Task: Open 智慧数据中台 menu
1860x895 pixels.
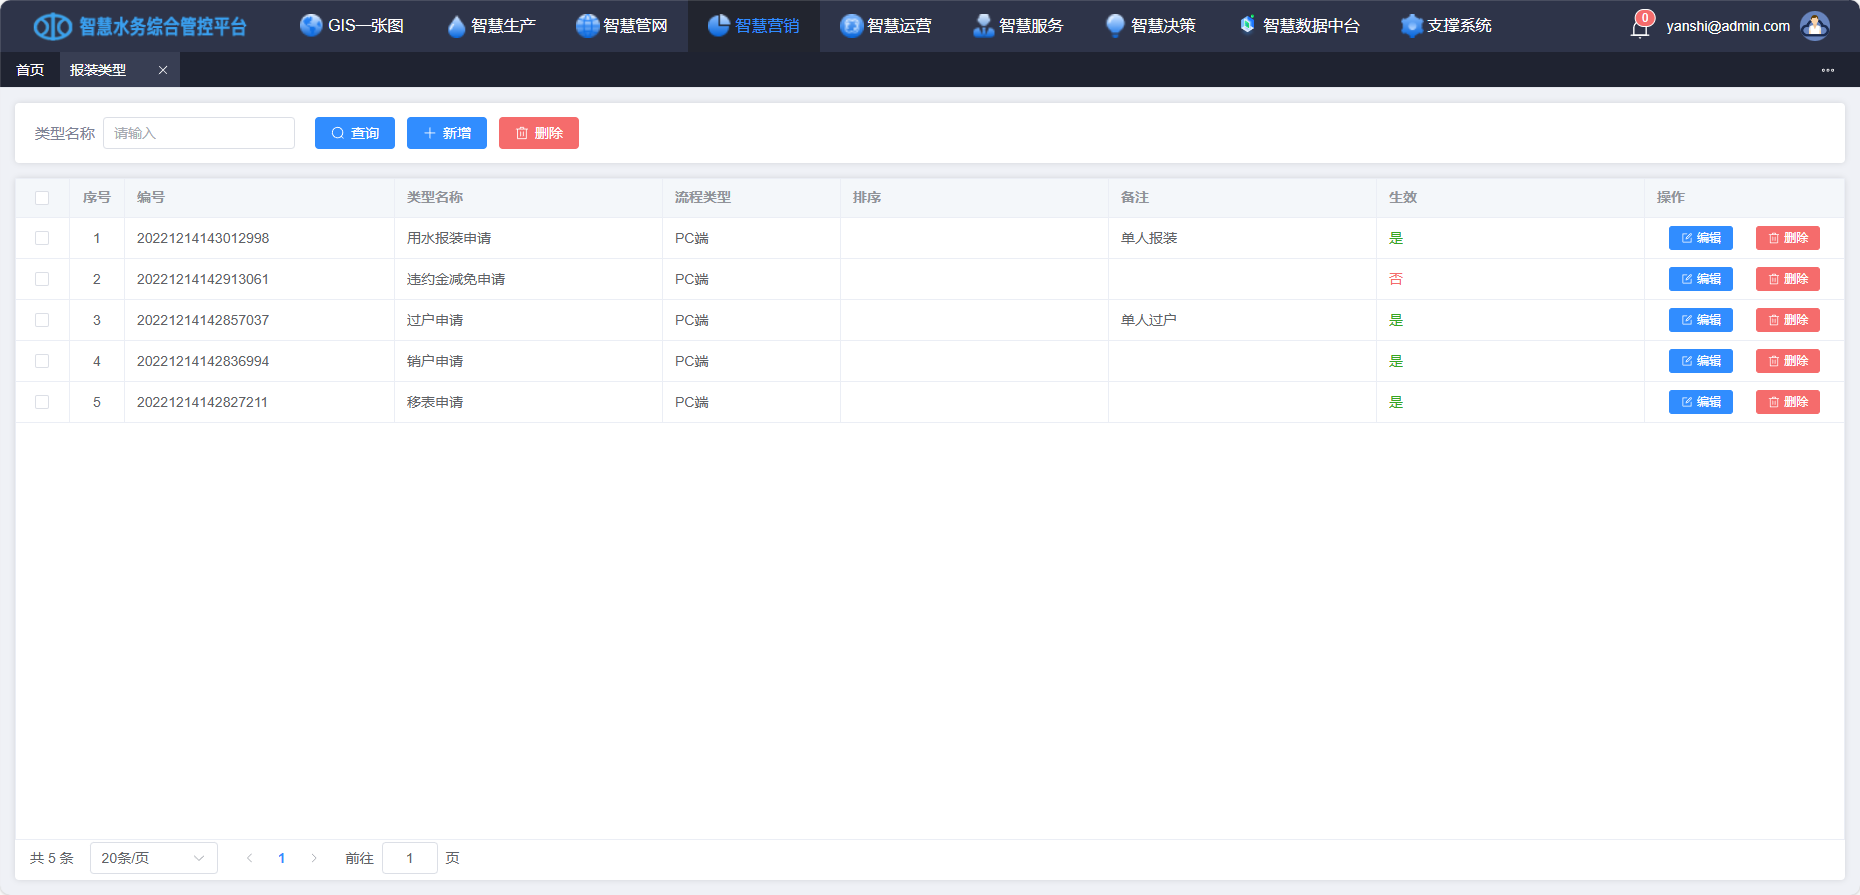Action: (x=1299, y=26)
